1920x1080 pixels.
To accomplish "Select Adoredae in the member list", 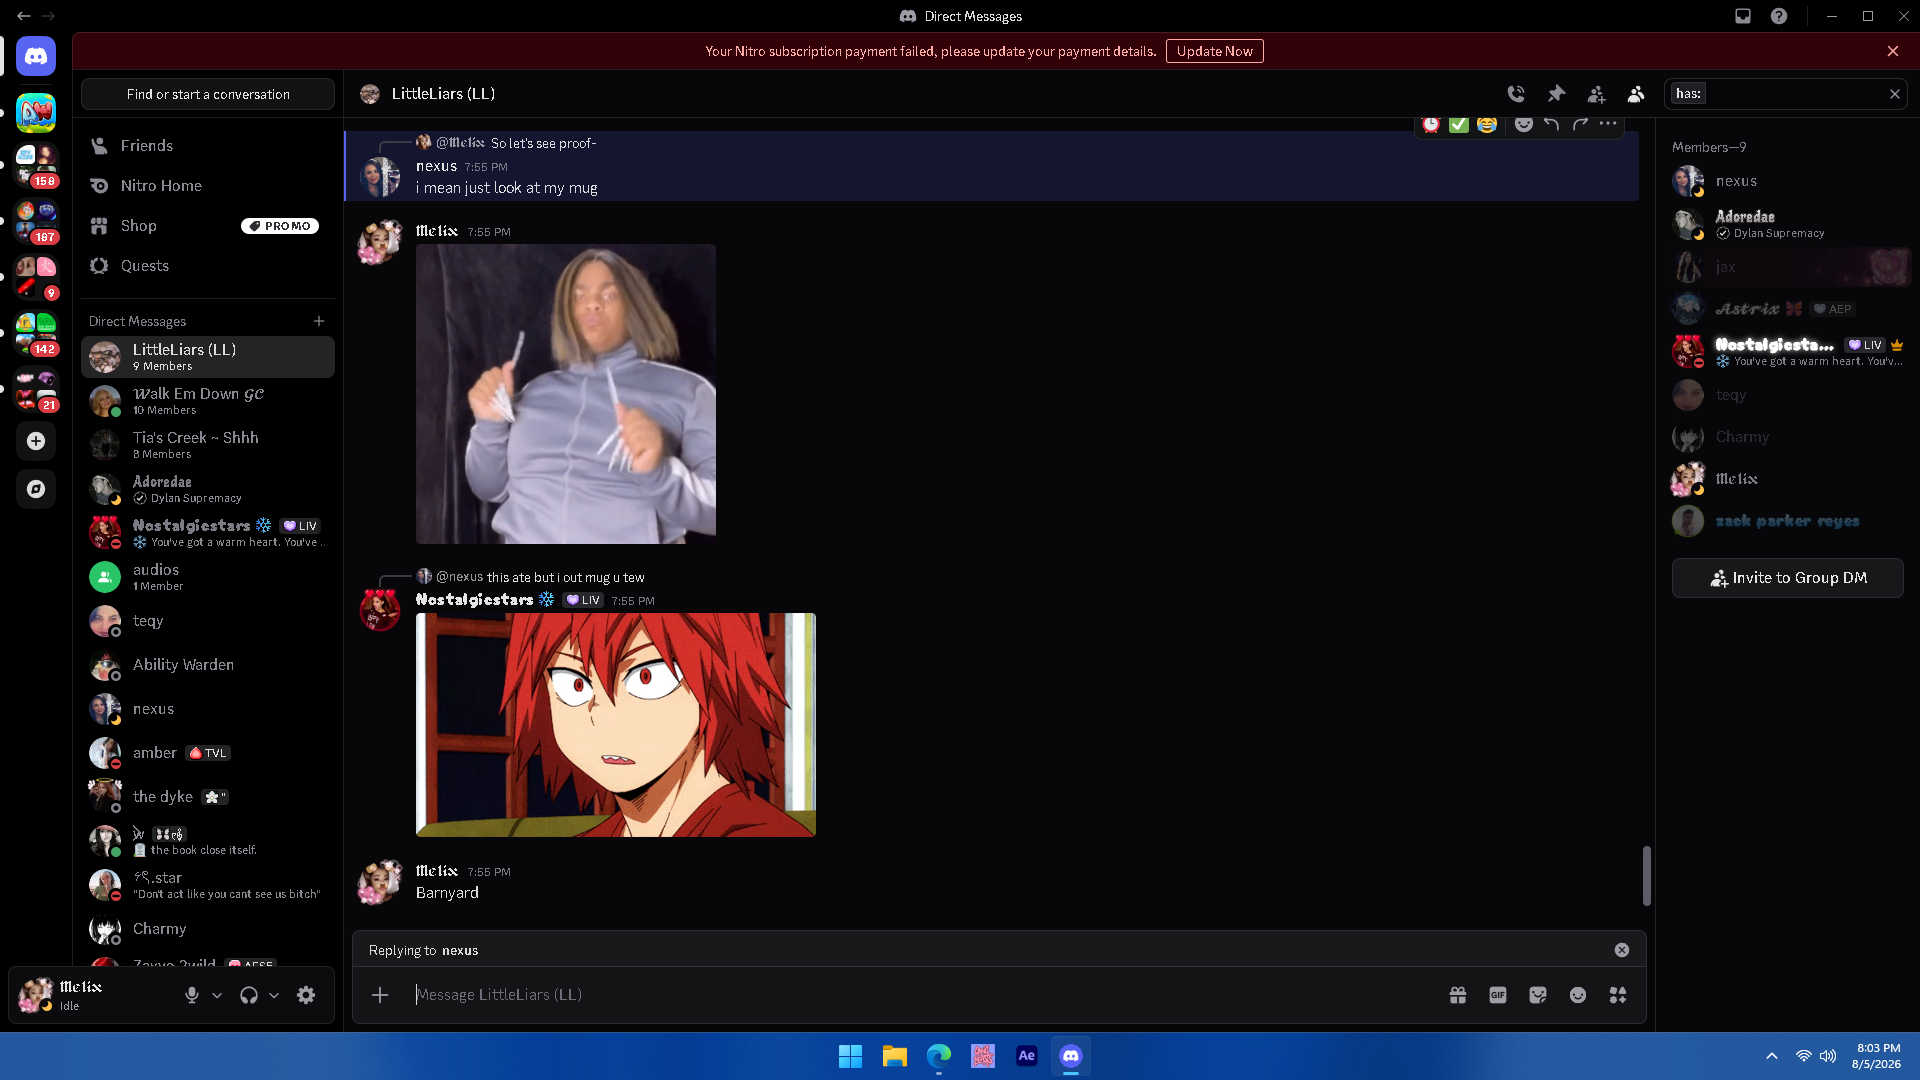I will [1787, 224].
